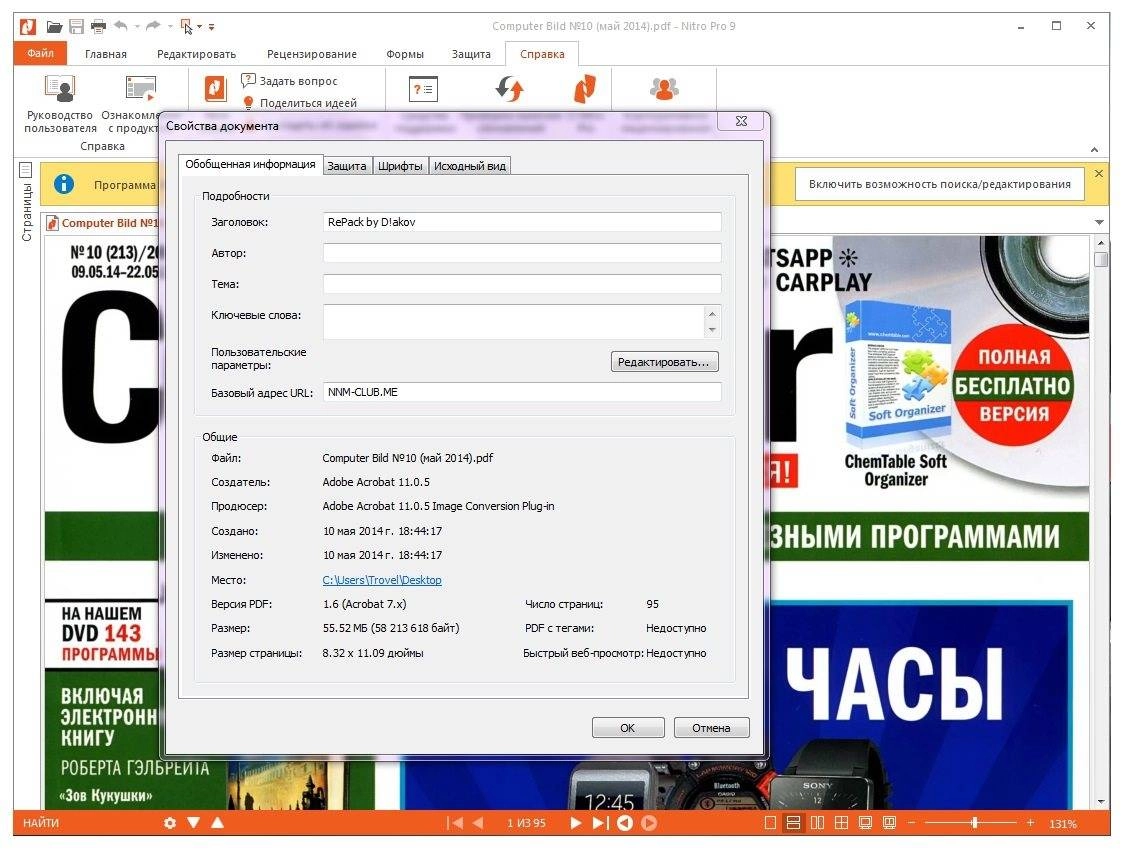Adjust the zoom slider handle
The height and width of the screenshot is (855, 1128).
click(975, 823)
